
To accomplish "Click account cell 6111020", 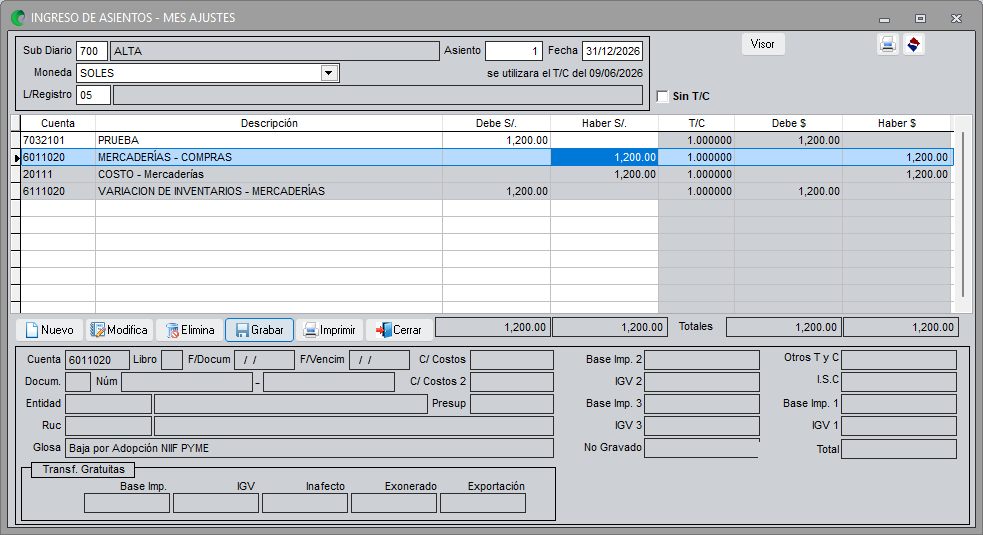I will click(58, 191).
